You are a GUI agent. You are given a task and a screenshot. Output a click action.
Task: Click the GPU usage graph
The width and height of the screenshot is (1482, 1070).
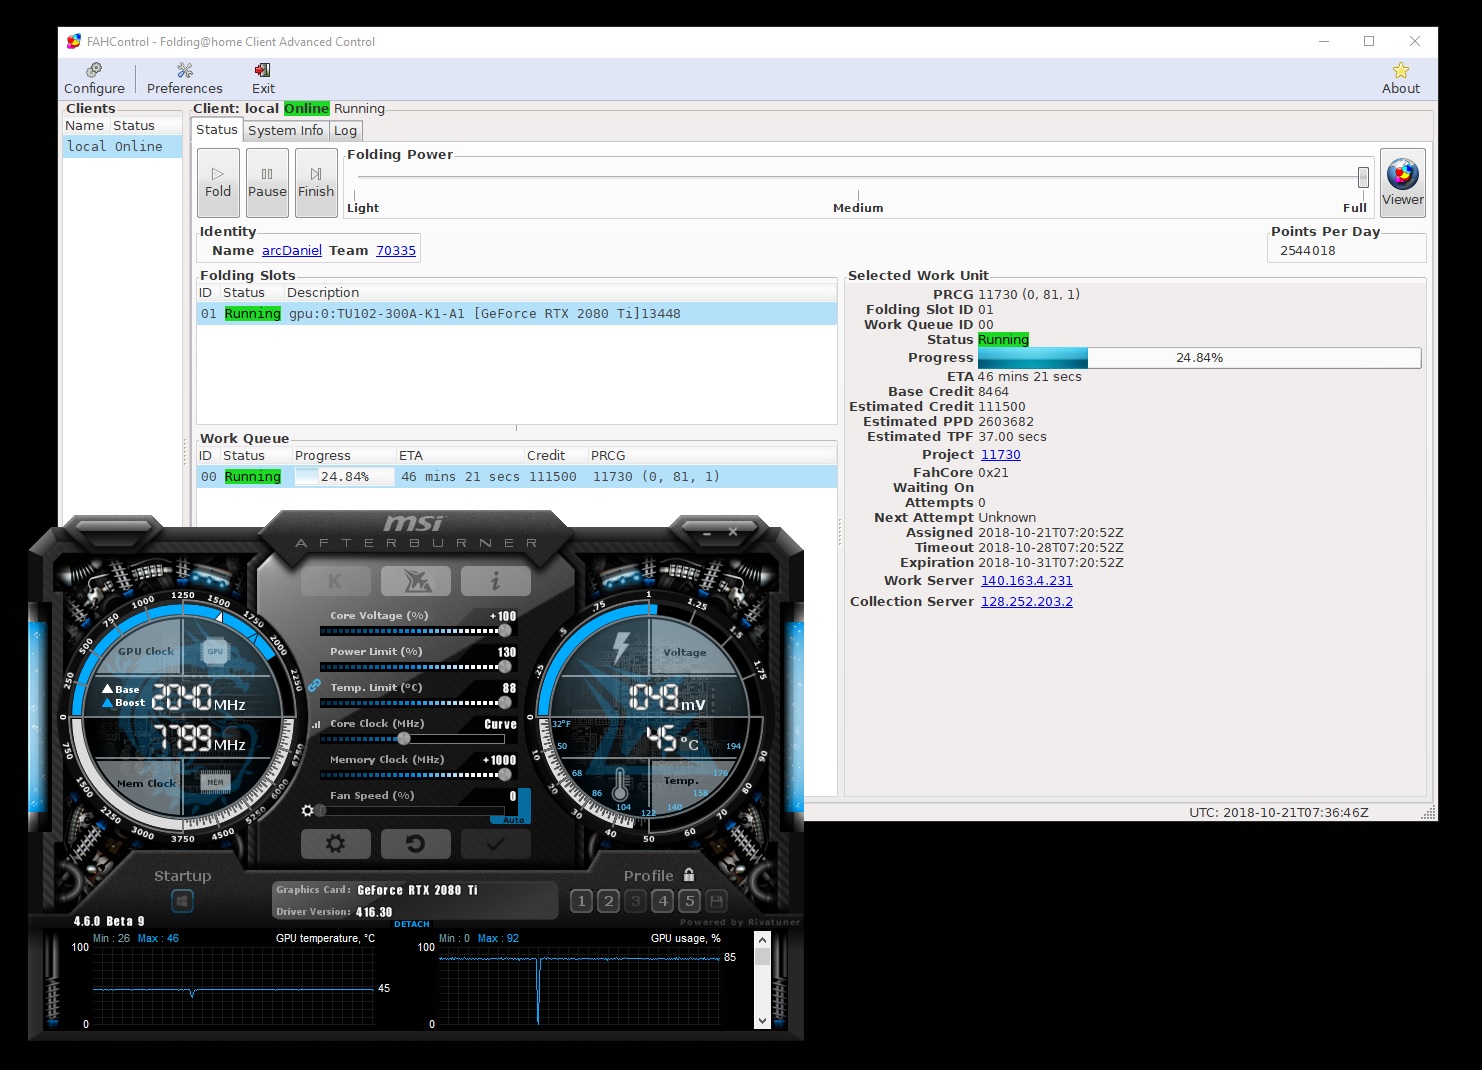(x=579, y=986)
